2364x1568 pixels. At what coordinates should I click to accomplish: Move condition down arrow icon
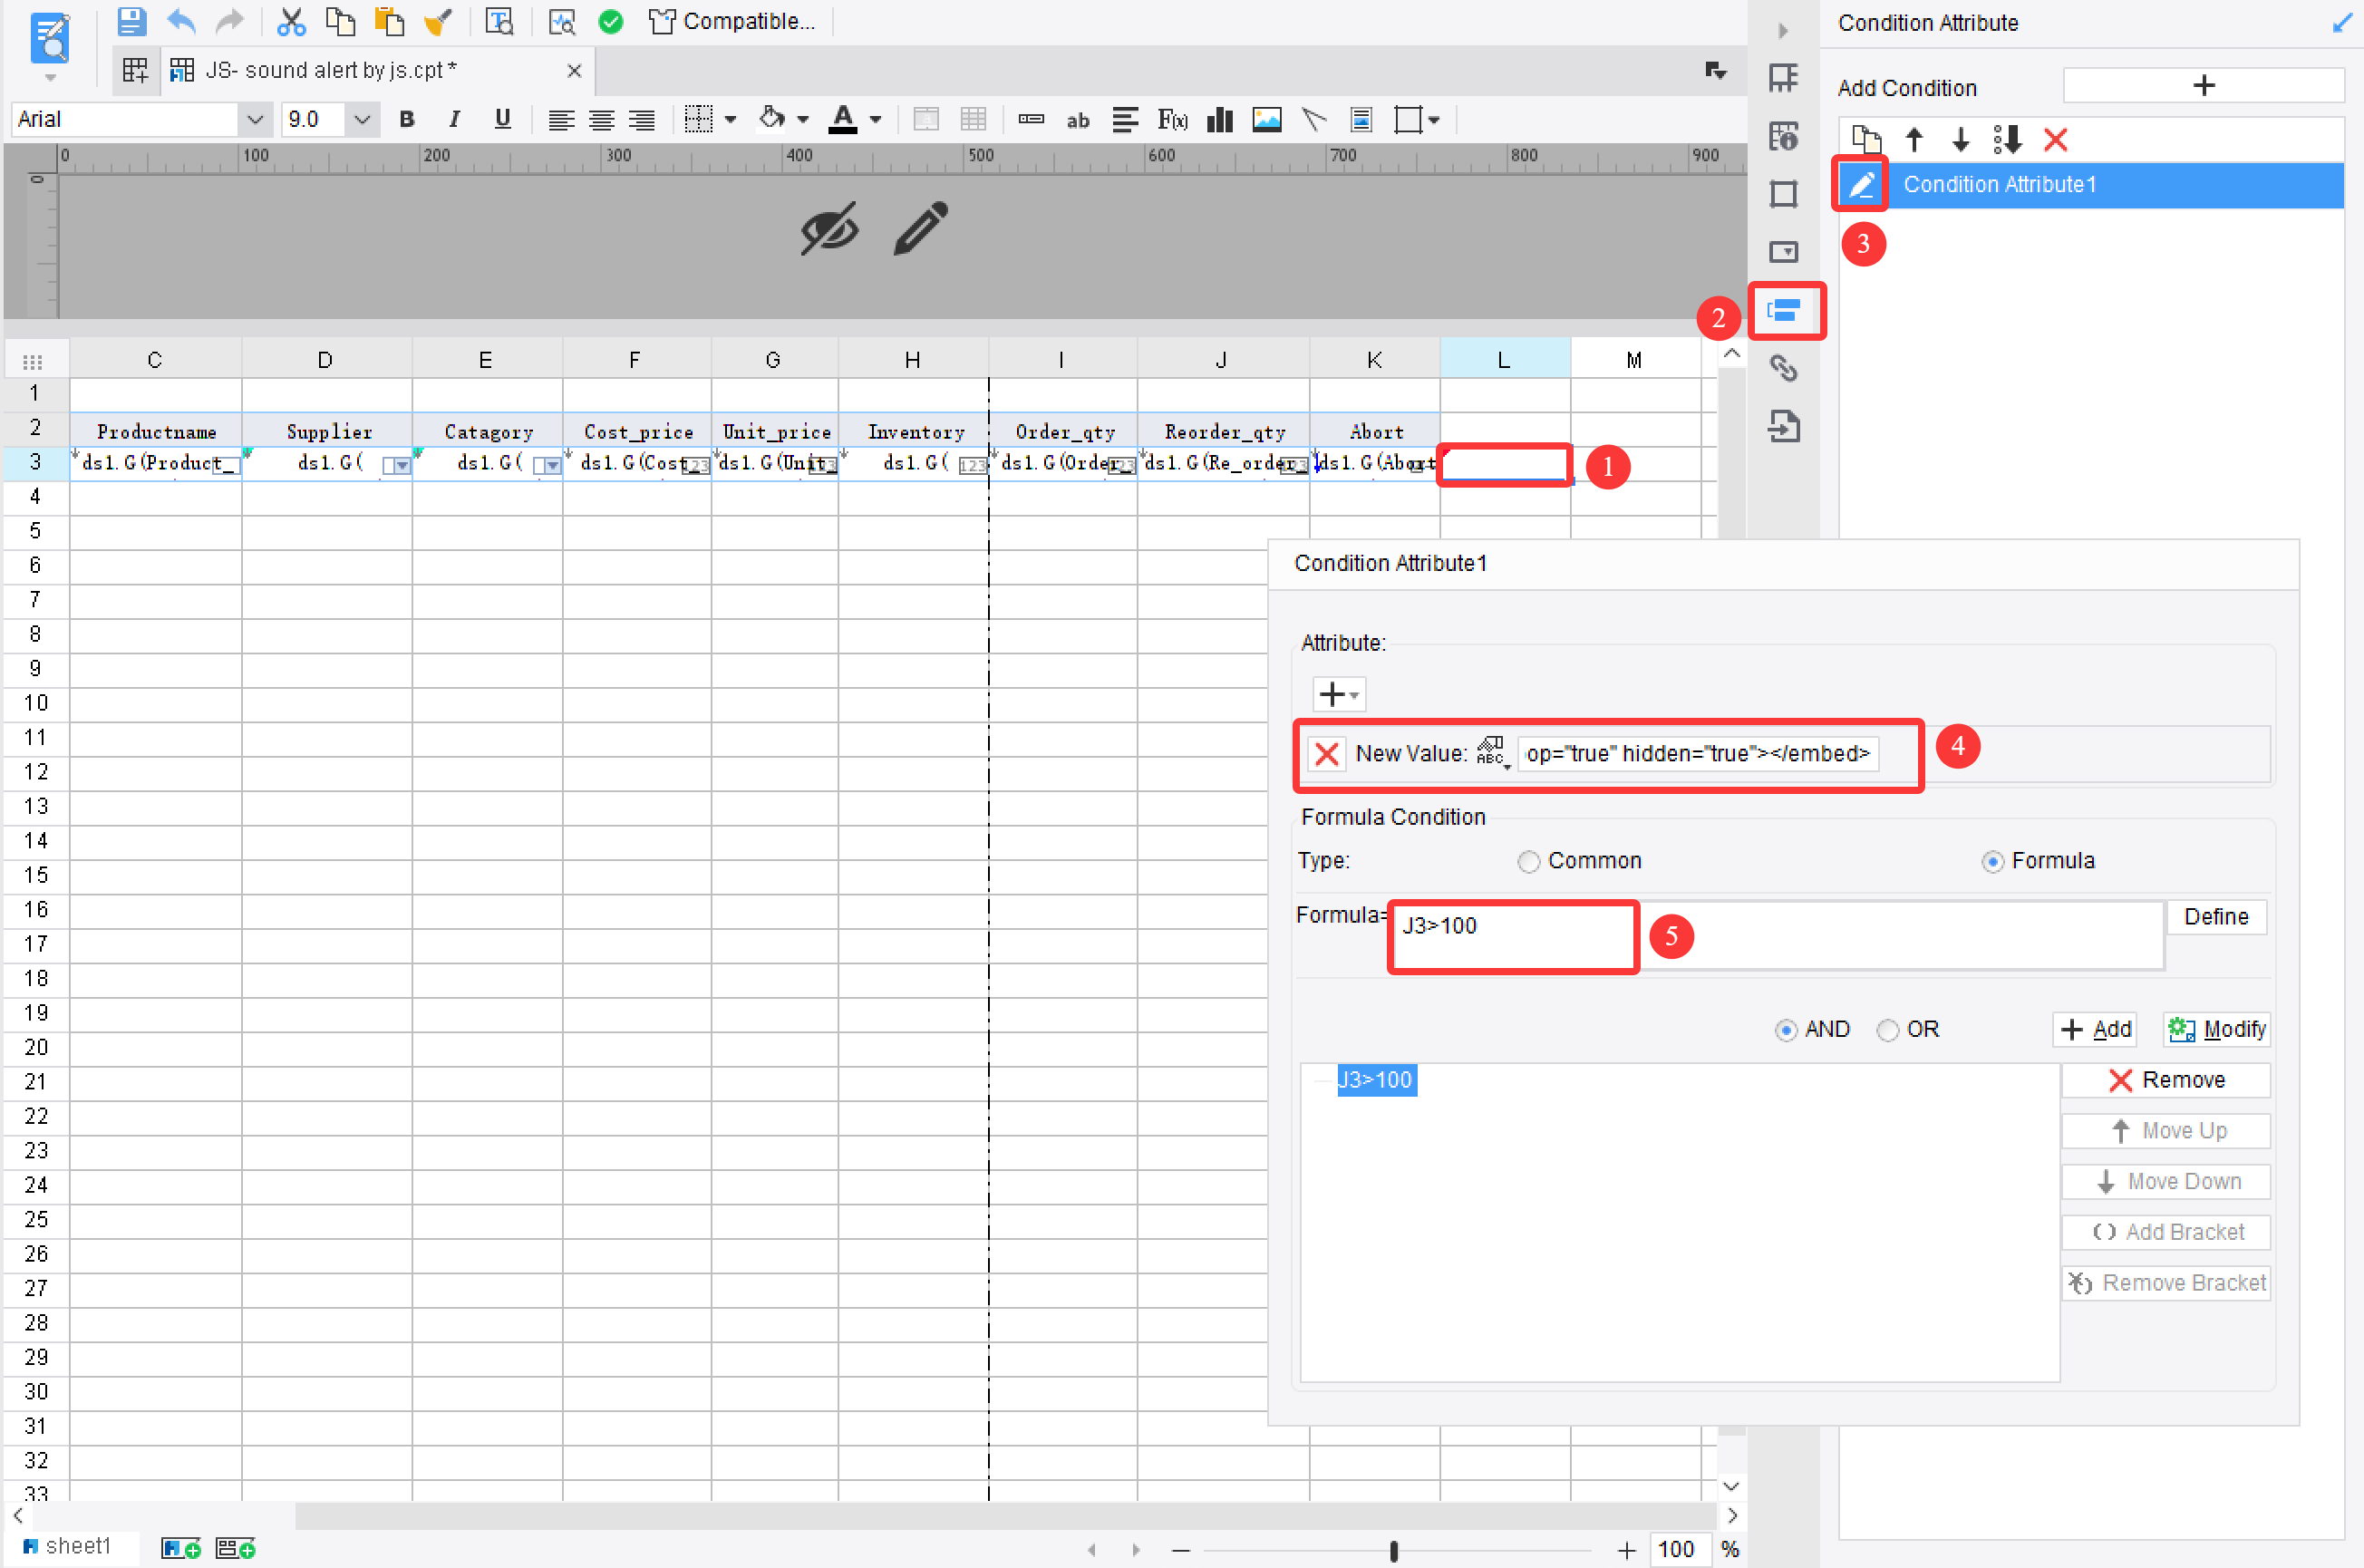tap(1960, 139)
